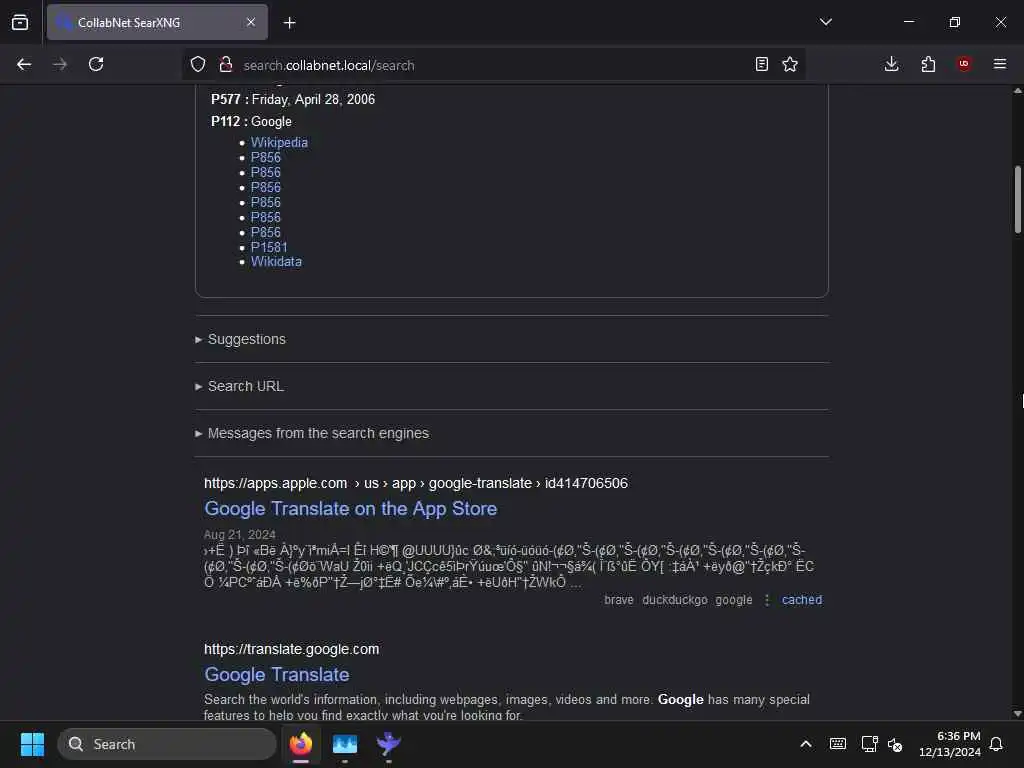Open the blue image app on taskbar

(x=345, y=744)
